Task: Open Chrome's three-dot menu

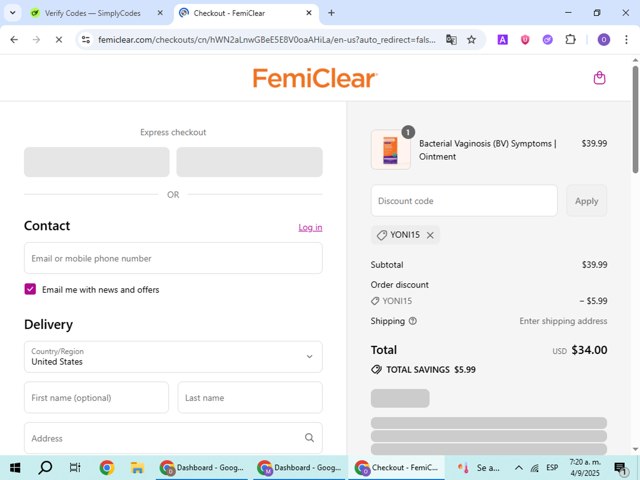Action: click(626, 40)
